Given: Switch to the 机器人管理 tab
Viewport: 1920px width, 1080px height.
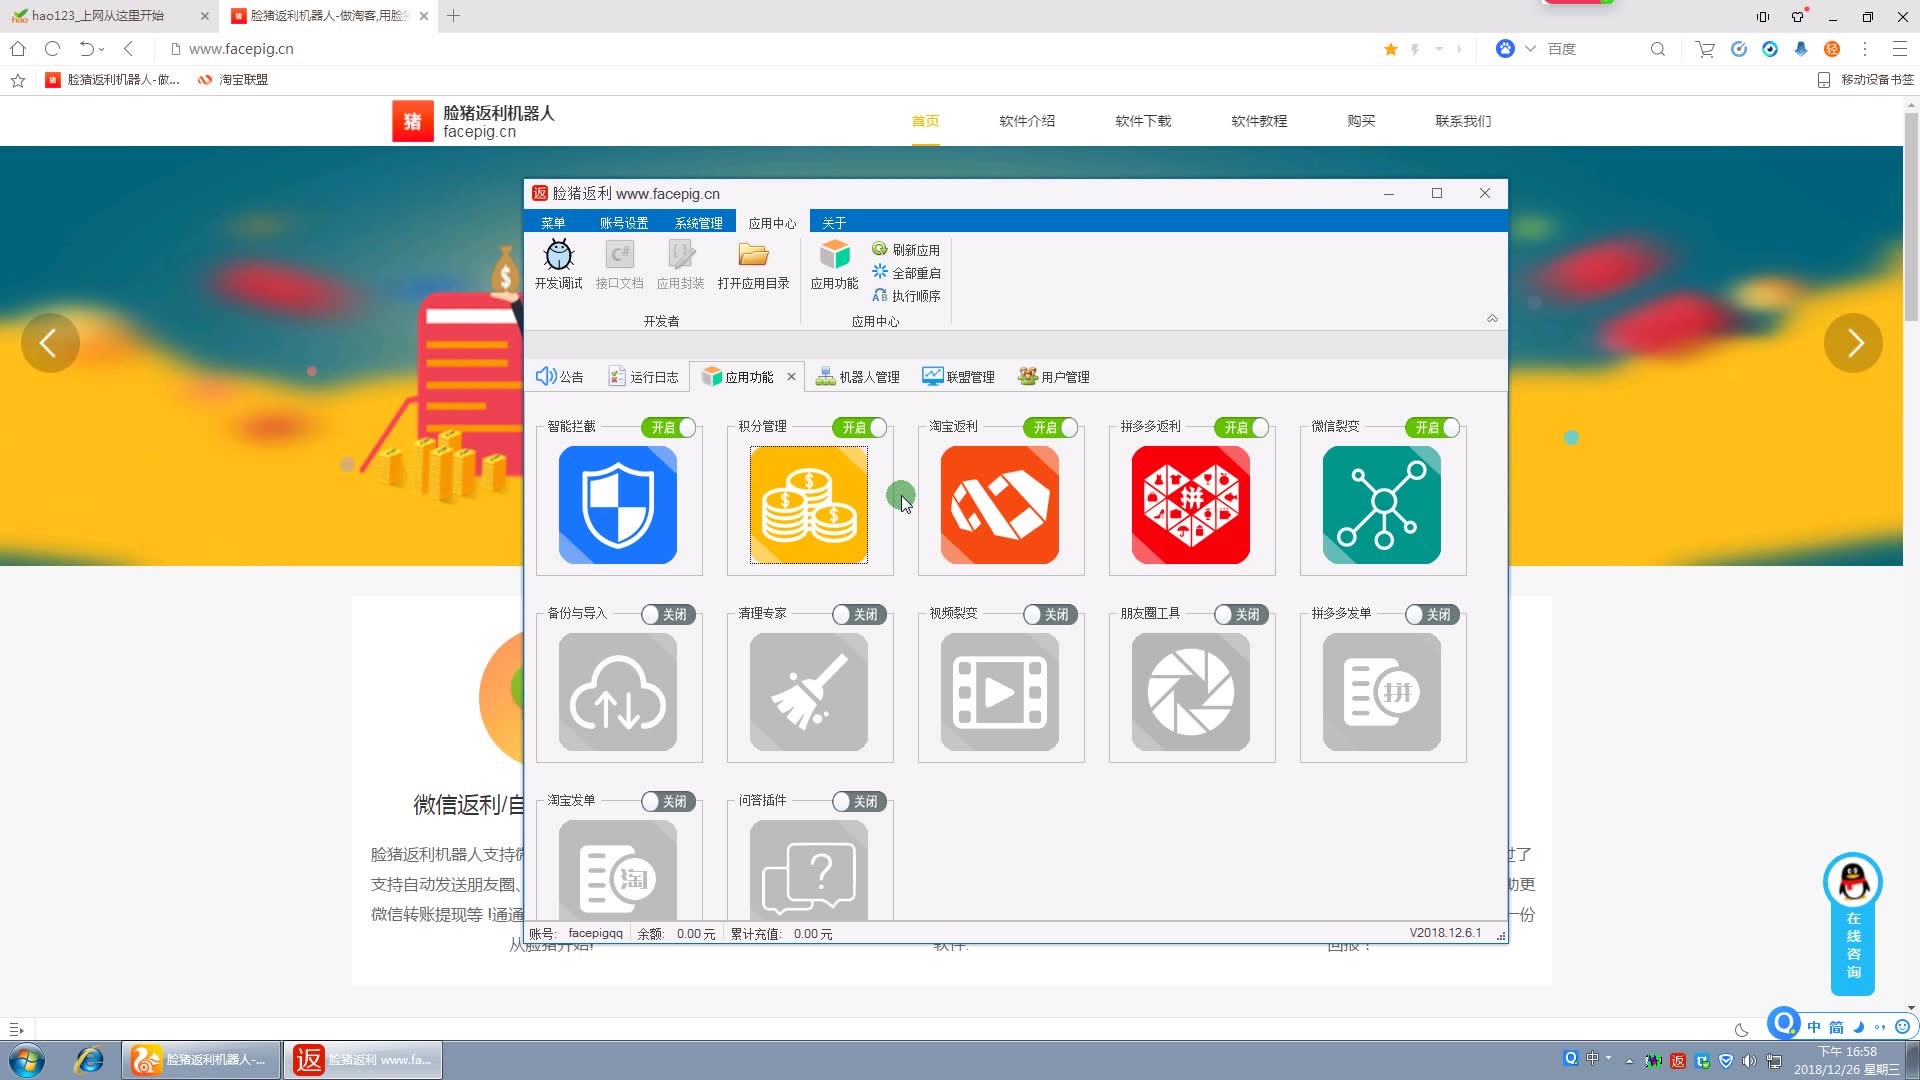Looking at the screenshot, I should coord(858,376).
